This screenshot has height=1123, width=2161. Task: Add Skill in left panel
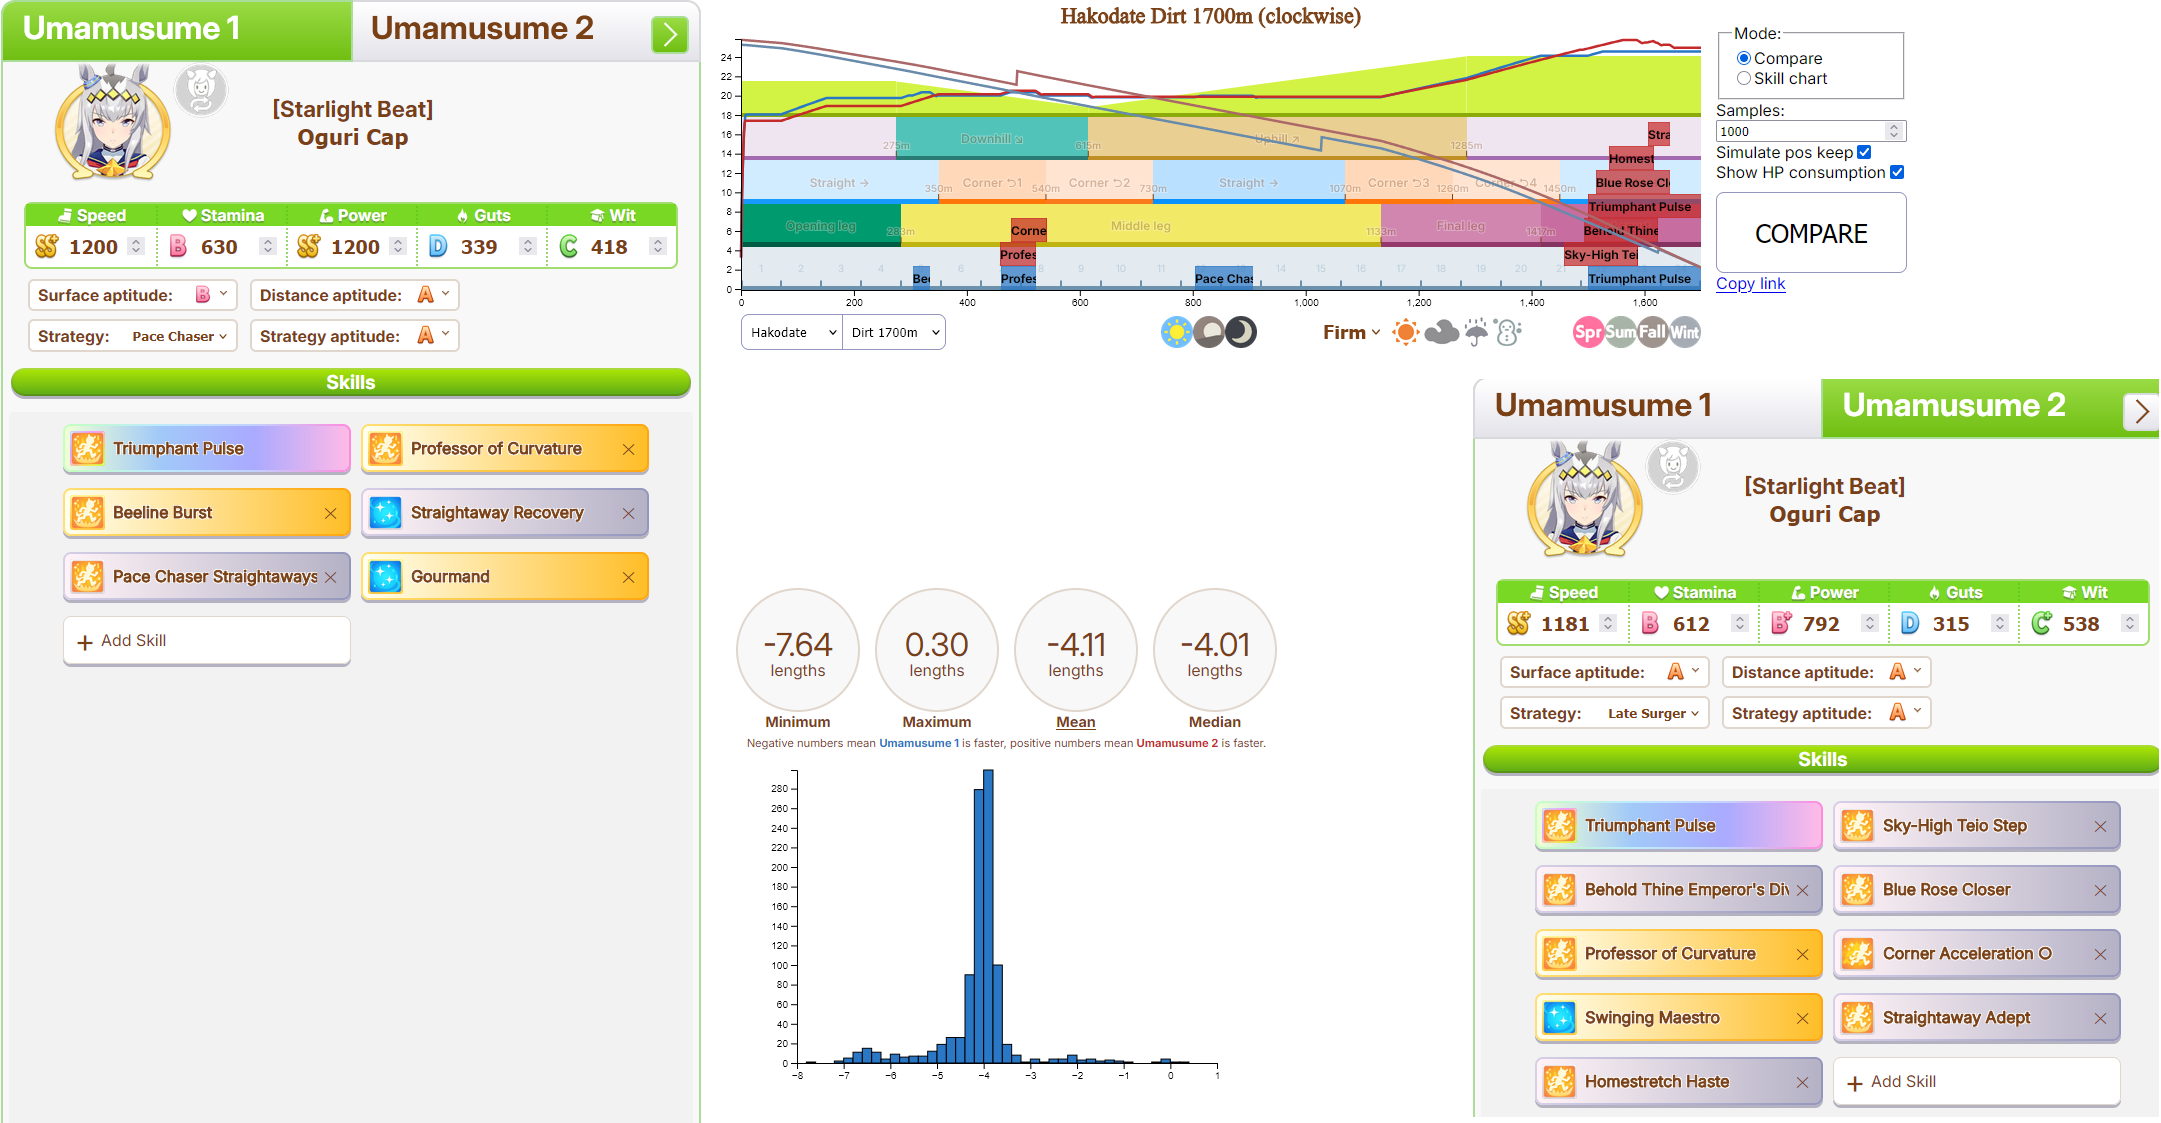[207, 641]
